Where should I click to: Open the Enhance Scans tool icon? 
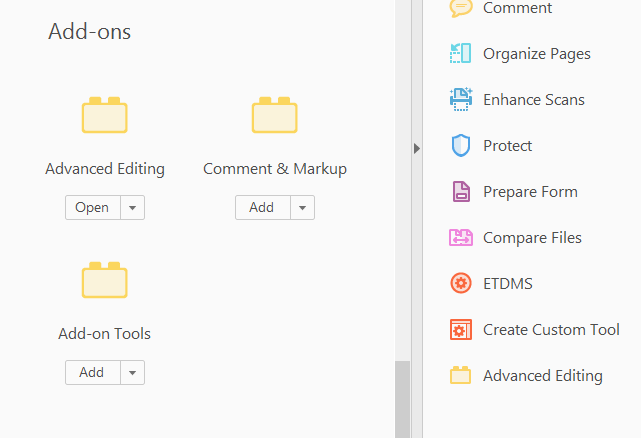460,100
